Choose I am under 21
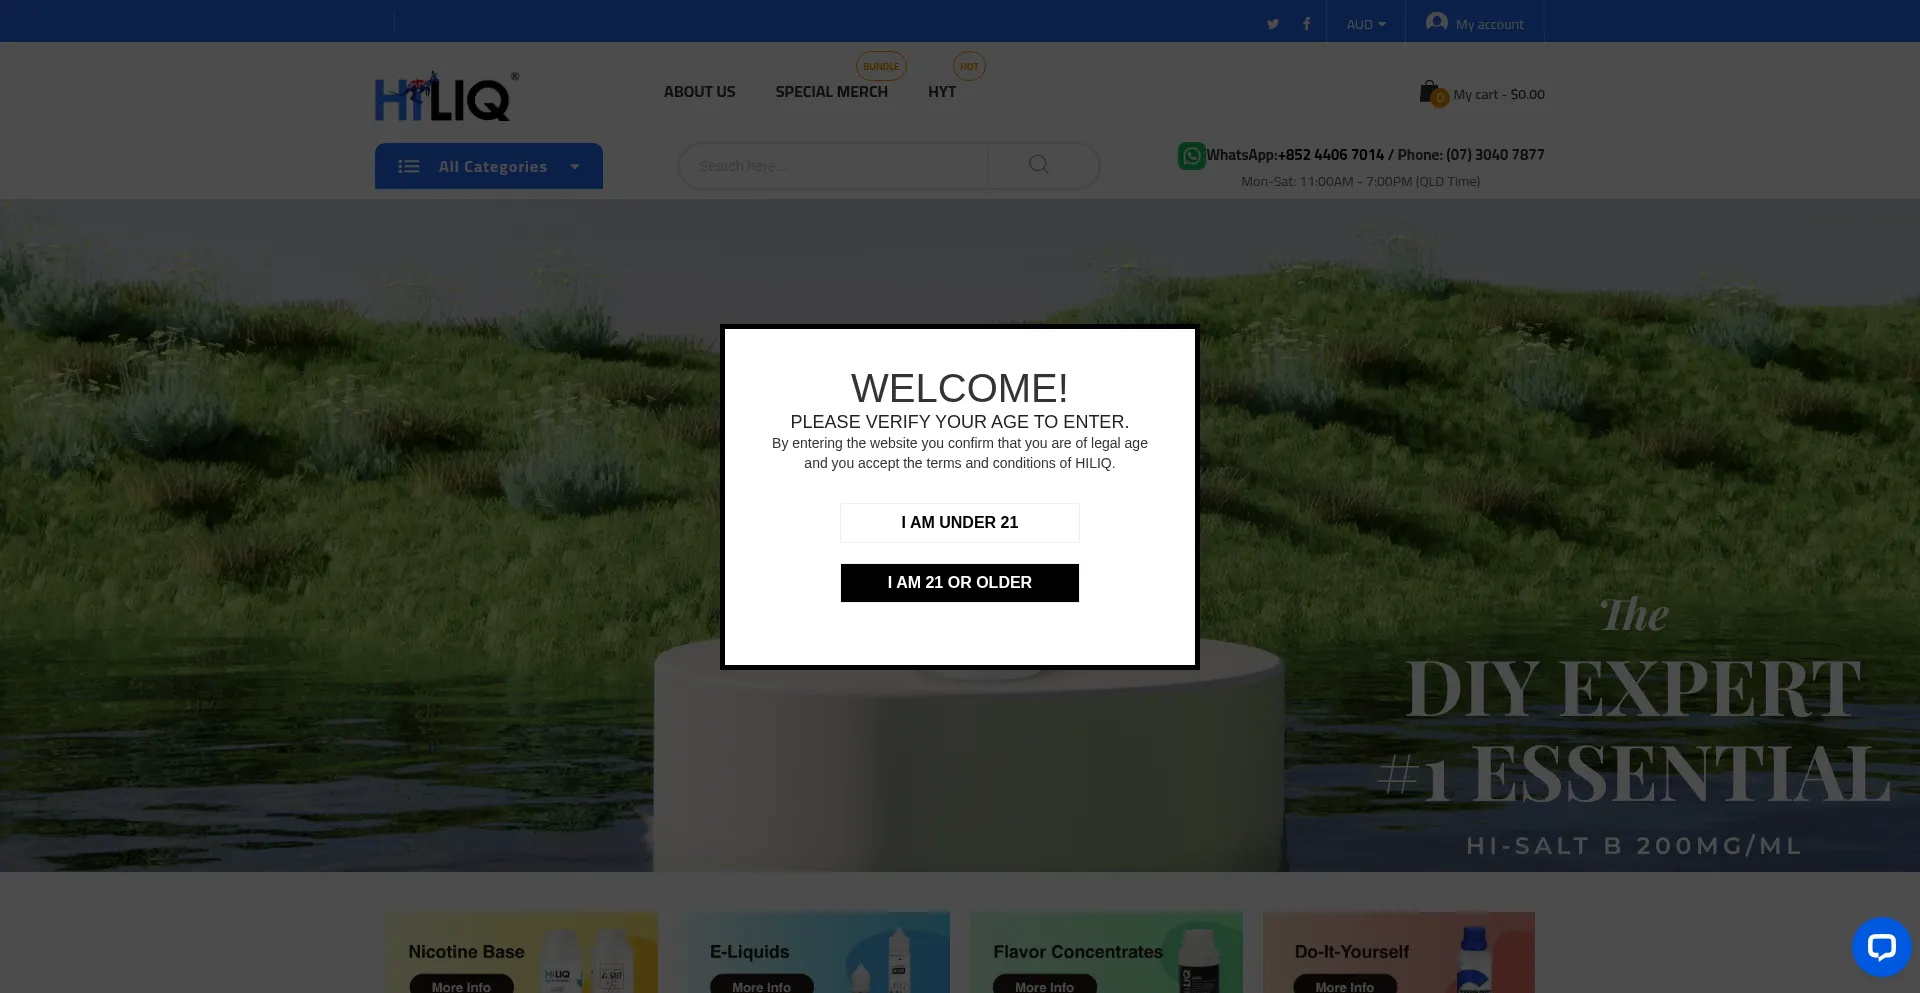The width and height of the screenshot is (1920, 993). pyautogui.click(x=959, y=523)
